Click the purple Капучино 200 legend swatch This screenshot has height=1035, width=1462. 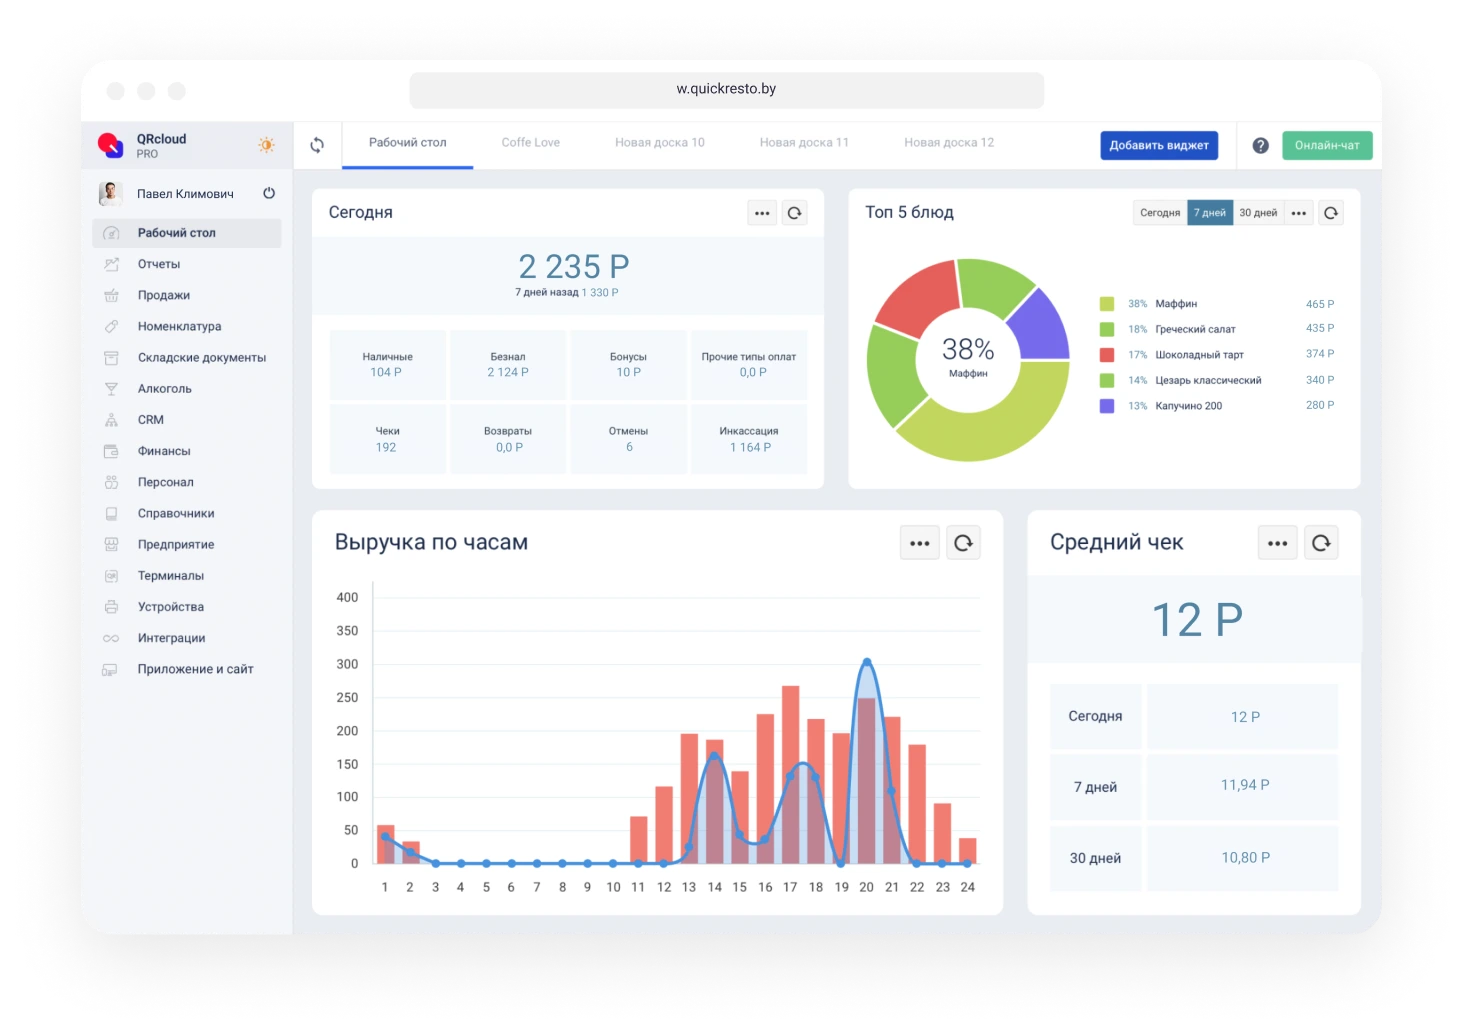click(1107, 406)
